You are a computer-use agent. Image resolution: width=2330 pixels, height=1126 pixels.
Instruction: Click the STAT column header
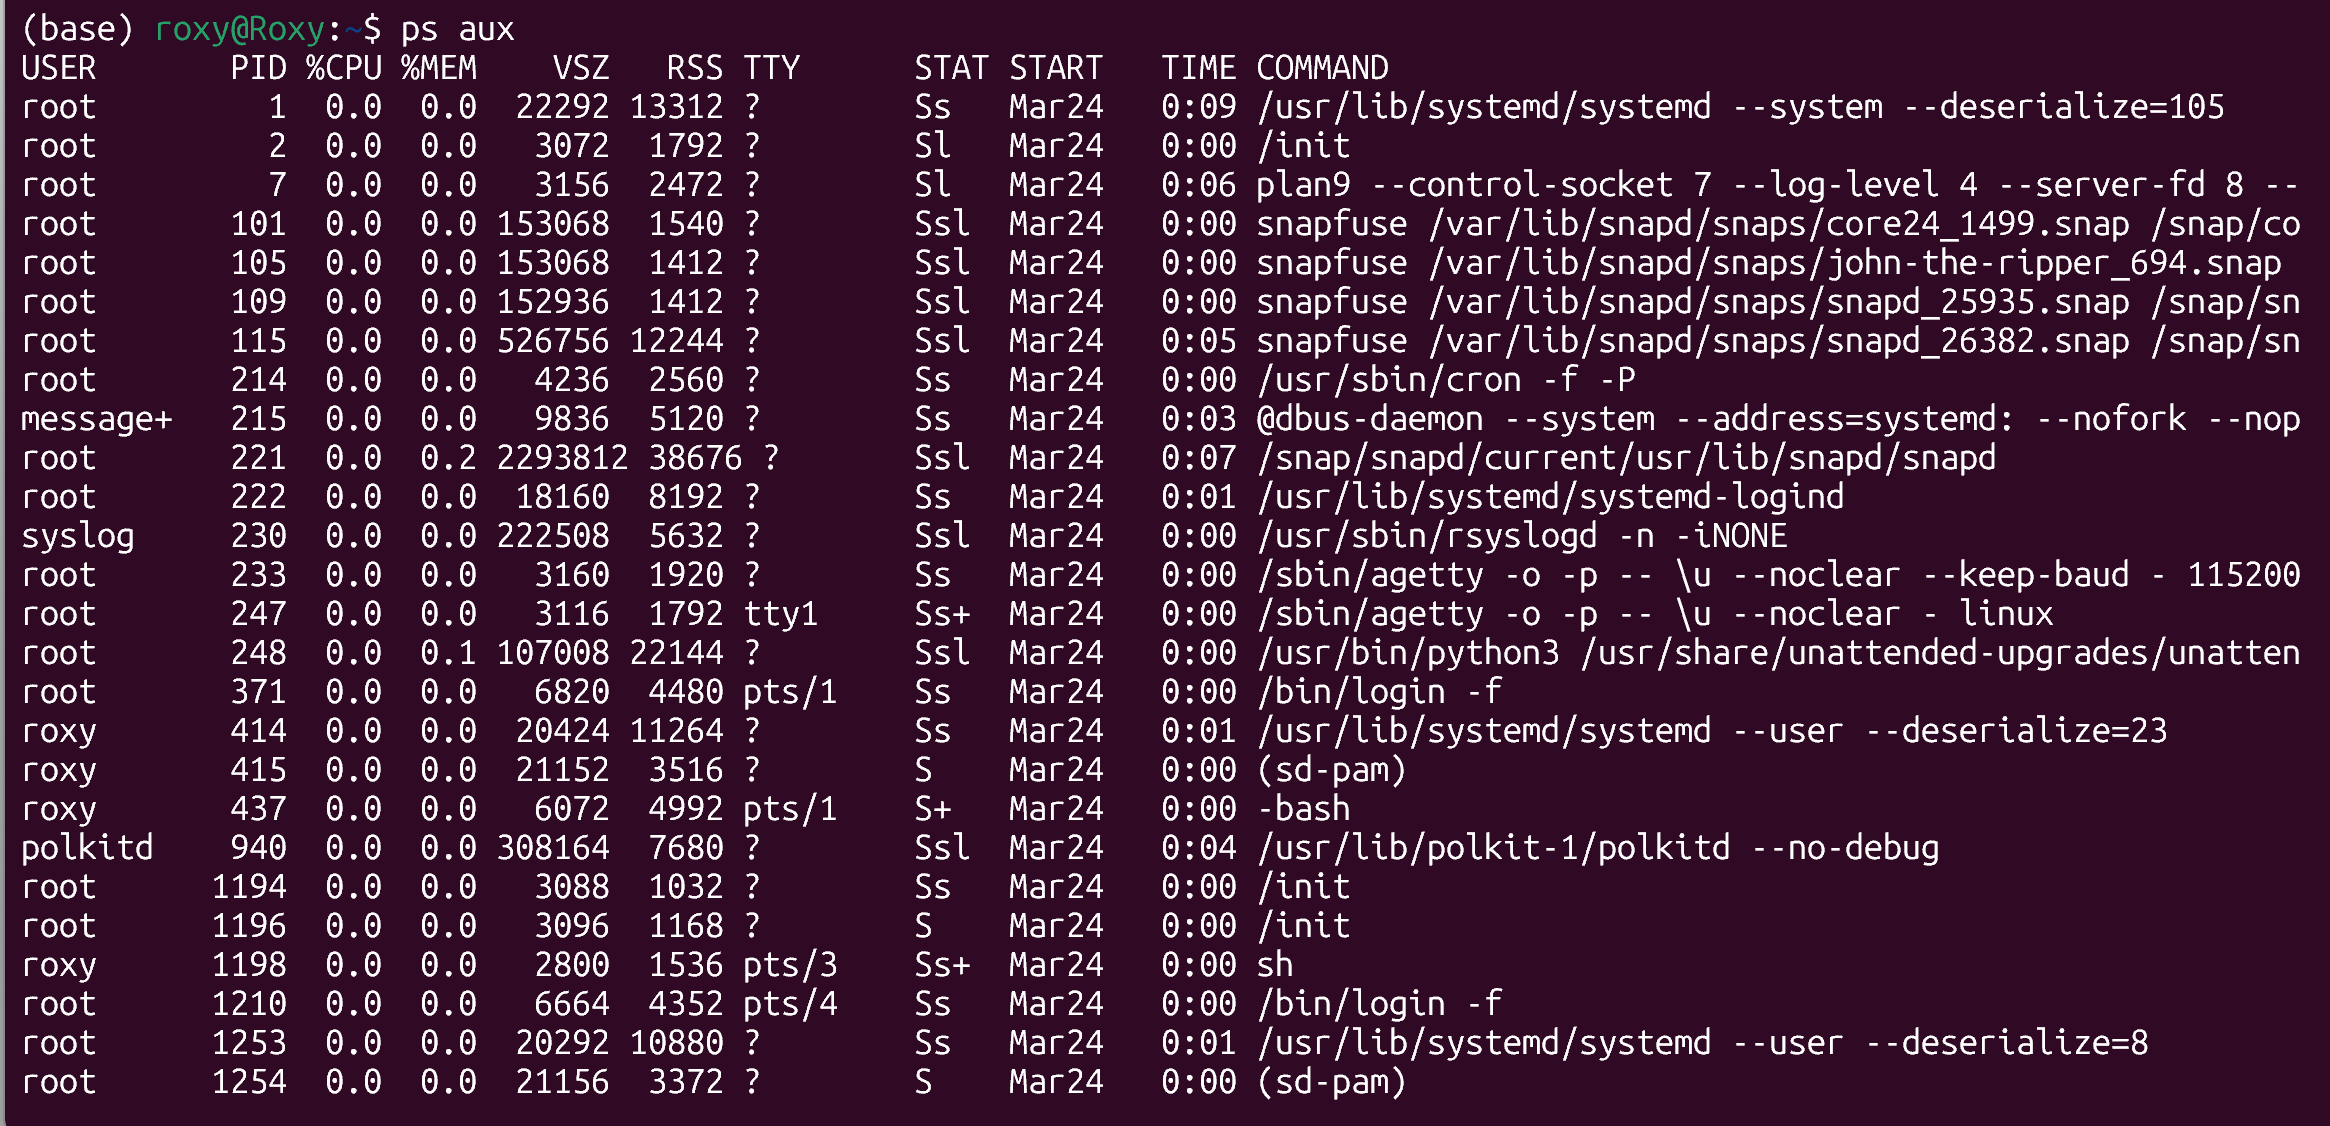pyautogui.click(x=950, y=68)
